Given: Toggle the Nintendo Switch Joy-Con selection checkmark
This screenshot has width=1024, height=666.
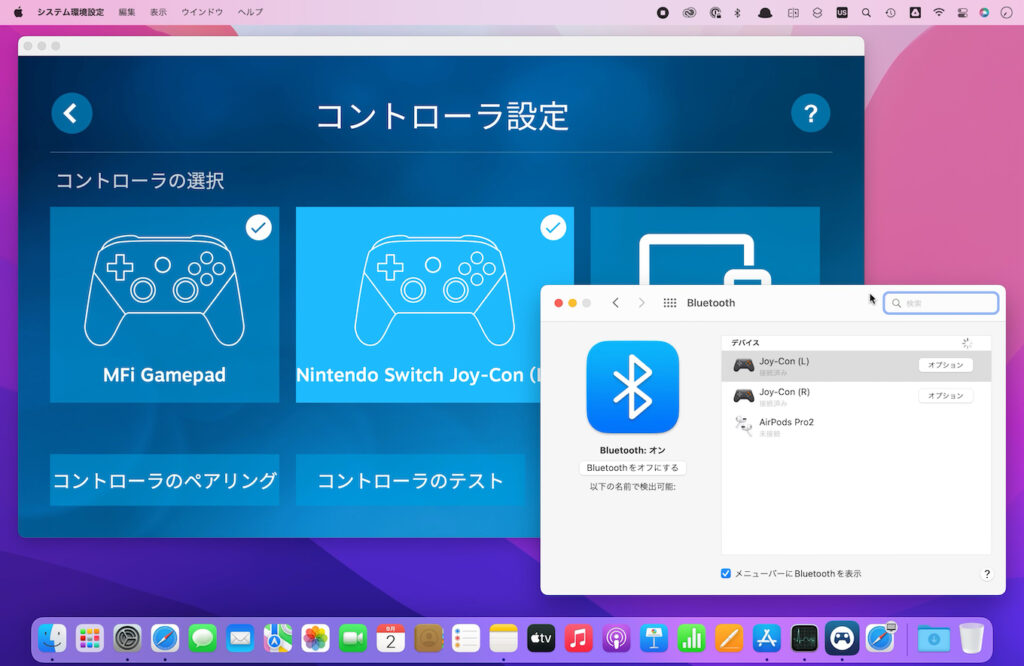Looking at the screenshot, I should pos(553,227).
